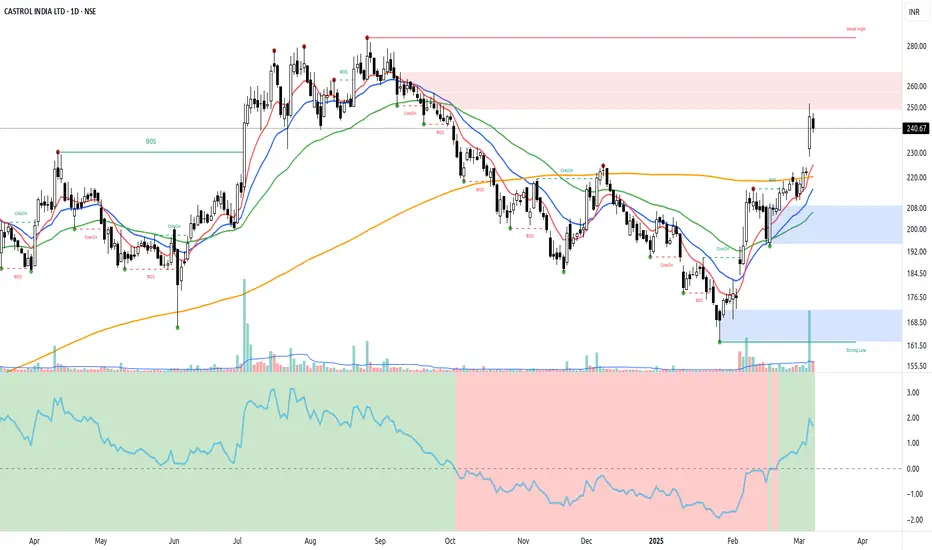
Task: Select the Weak High label
Action: [x=856, y=29]
